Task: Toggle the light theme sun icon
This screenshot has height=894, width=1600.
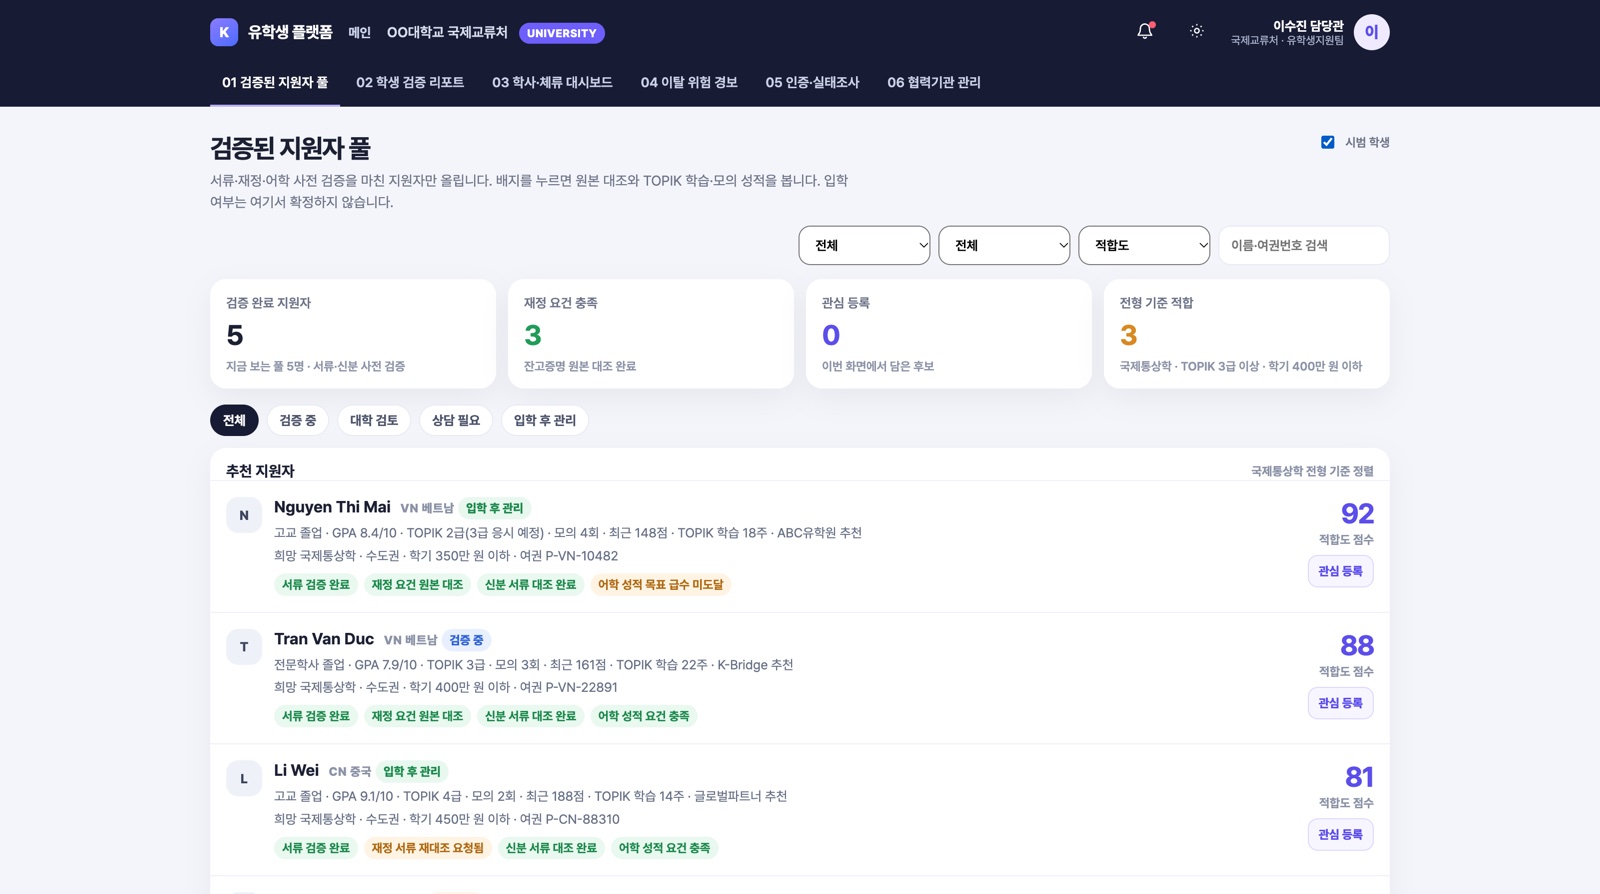Action: (x=1196, y=32)
